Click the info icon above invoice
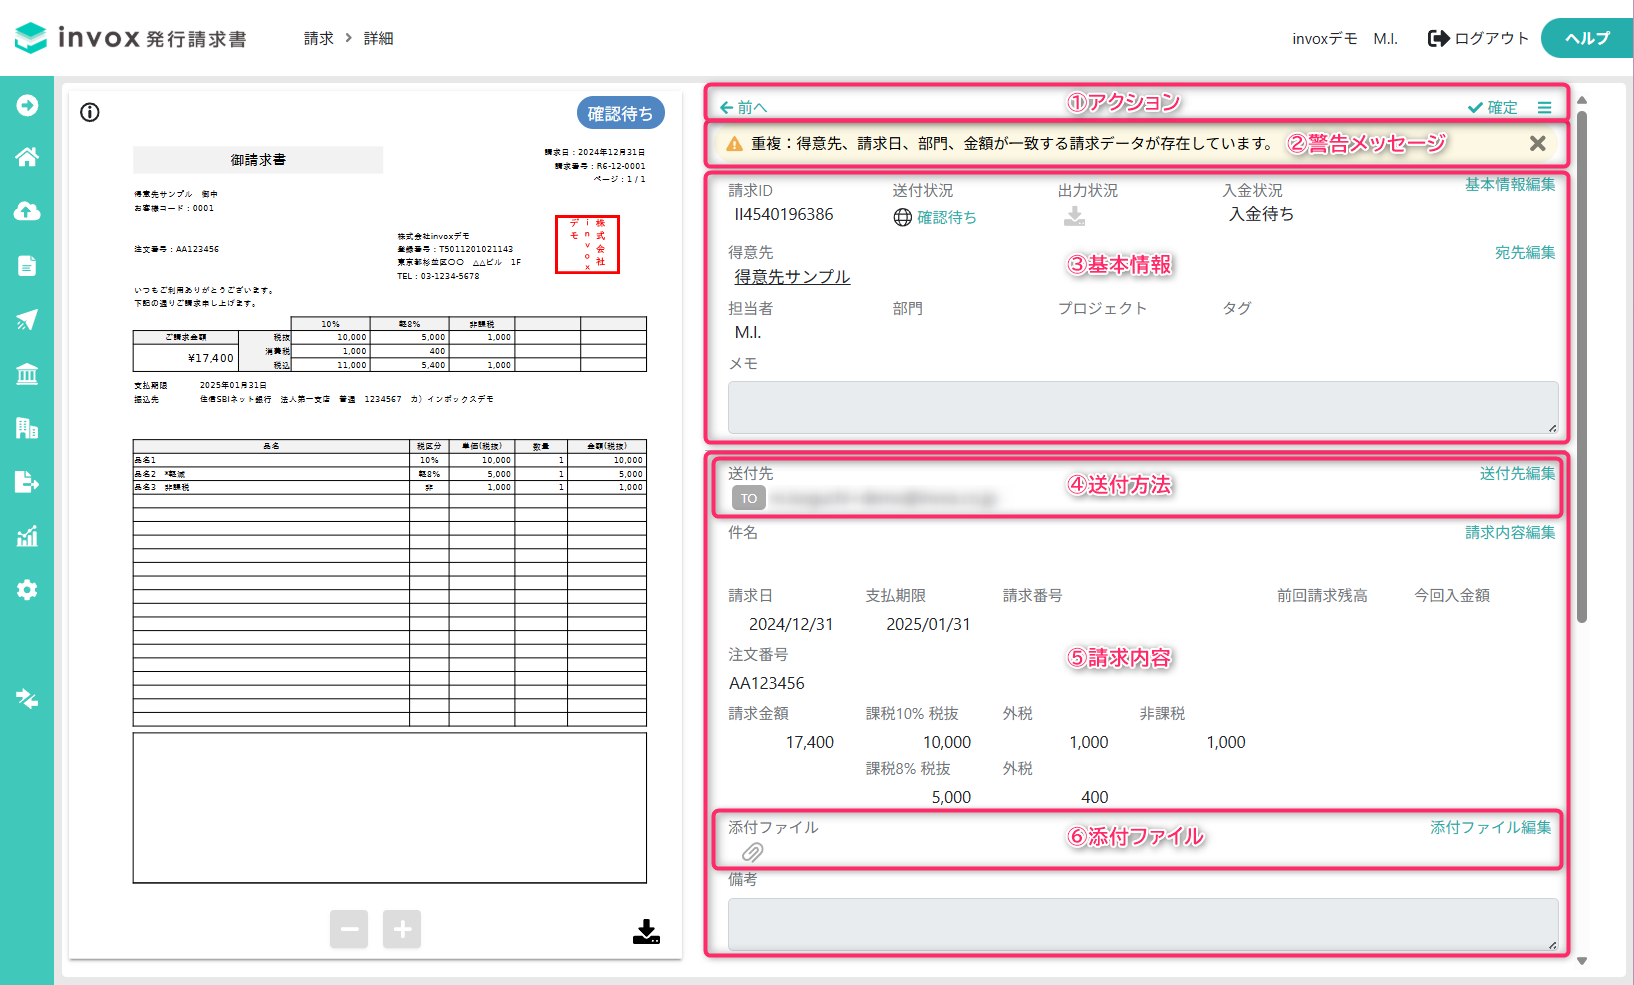This screenshot has width=1634, height=985. tap(90, 112)
